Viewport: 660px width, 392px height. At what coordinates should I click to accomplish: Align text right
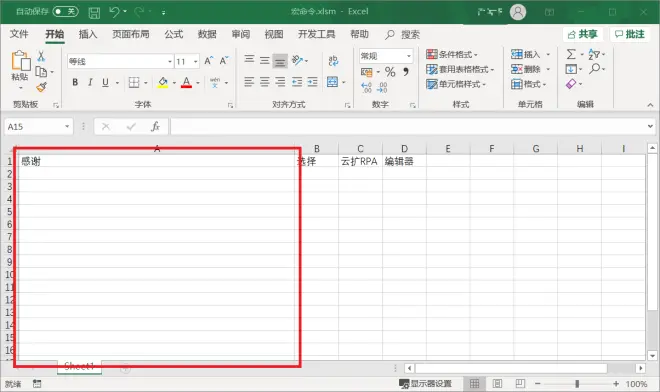point(280,82)
